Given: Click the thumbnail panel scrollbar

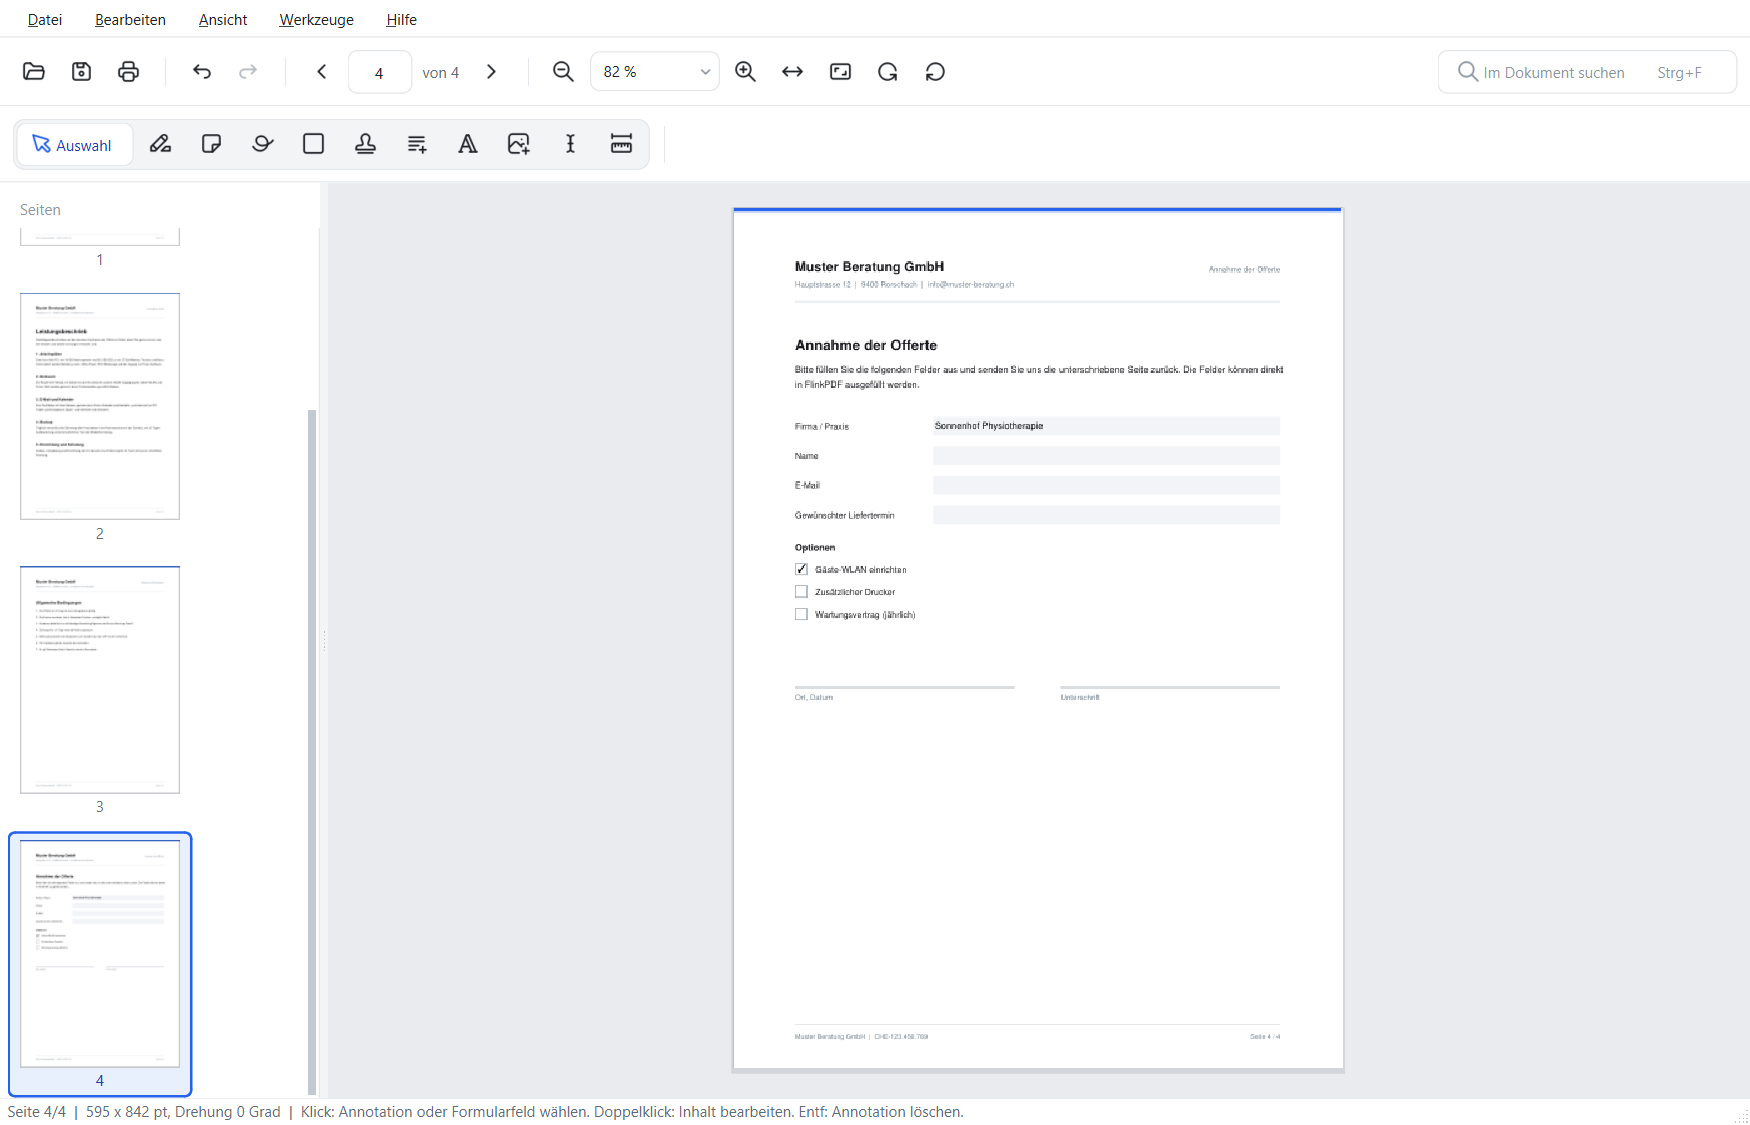Looking at the screenshot, I should click(312, 750).
